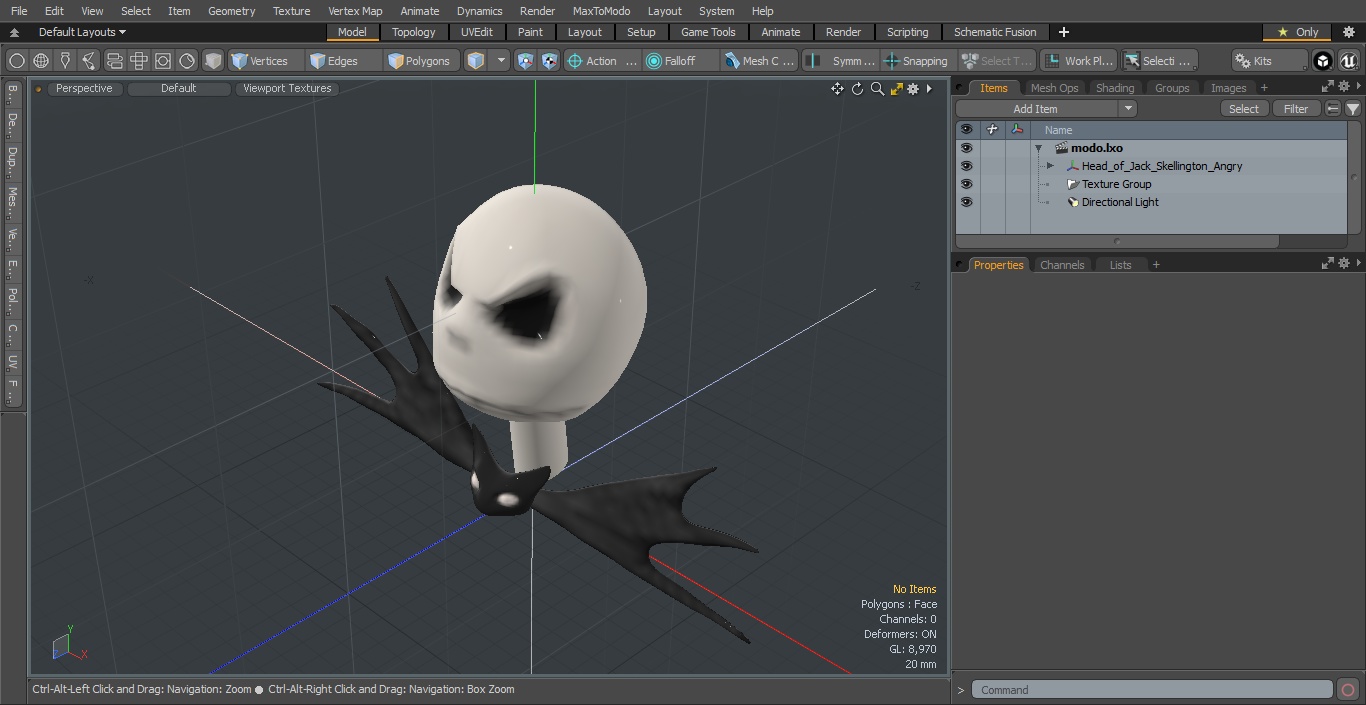Switch to the Shading tab

pos(1115,88)
